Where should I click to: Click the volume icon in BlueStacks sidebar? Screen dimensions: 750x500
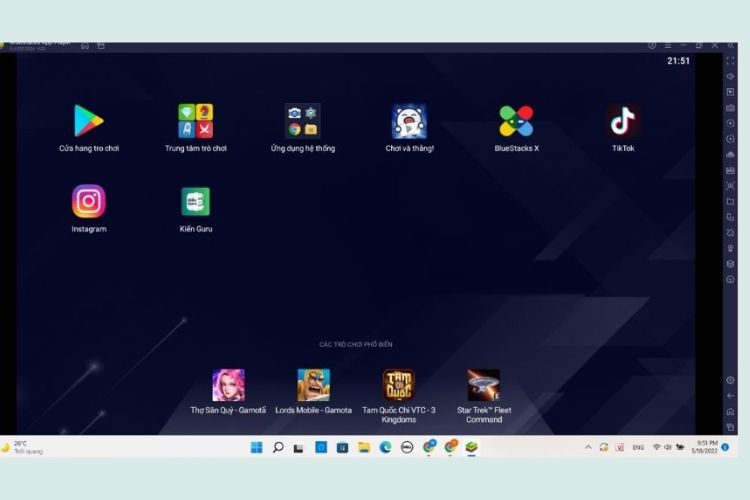click(x=730, y=77)
